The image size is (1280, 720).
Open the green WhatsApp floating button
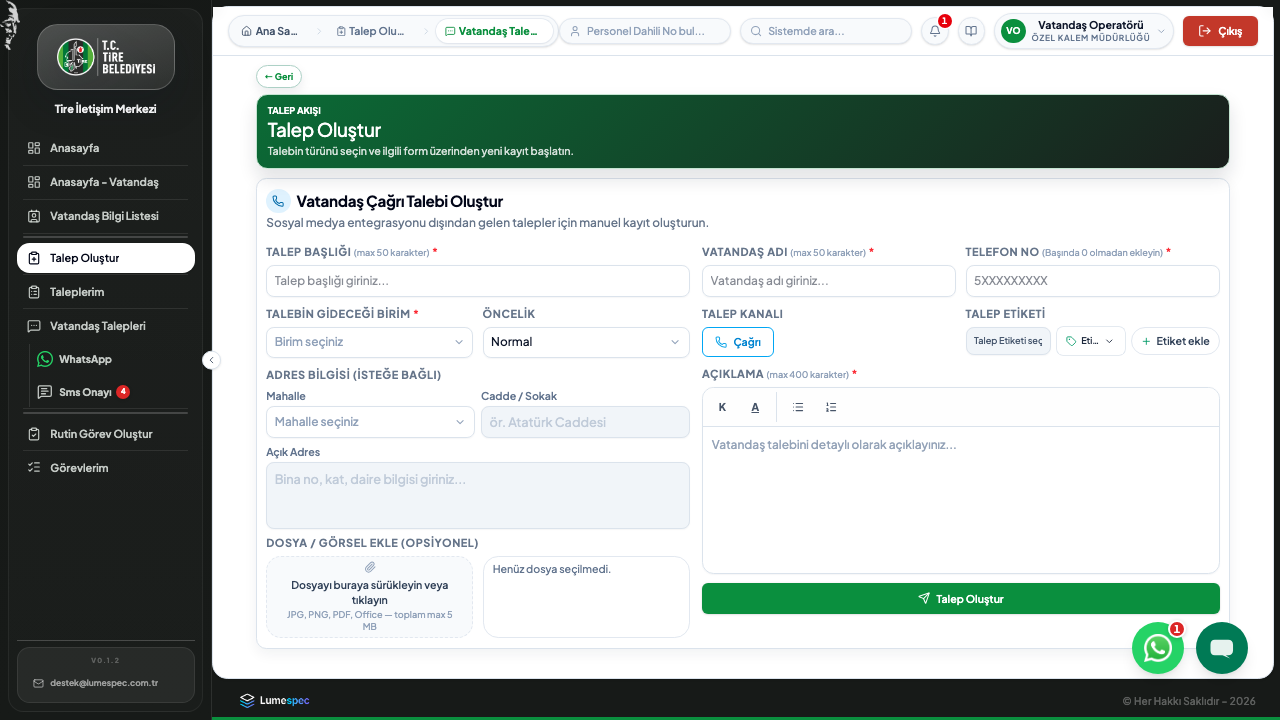[1158, 648]
